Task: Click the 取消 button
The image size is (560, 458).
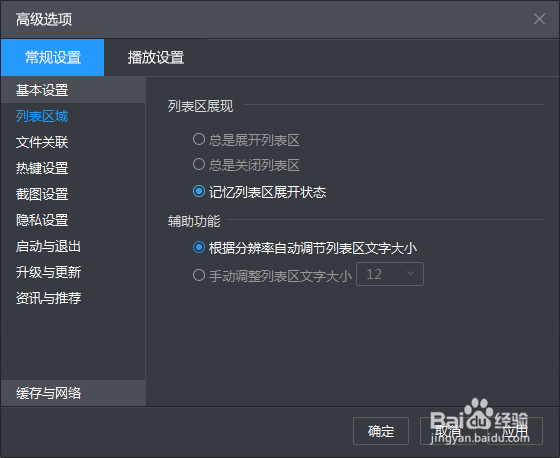Action: (x=448, y=431)
